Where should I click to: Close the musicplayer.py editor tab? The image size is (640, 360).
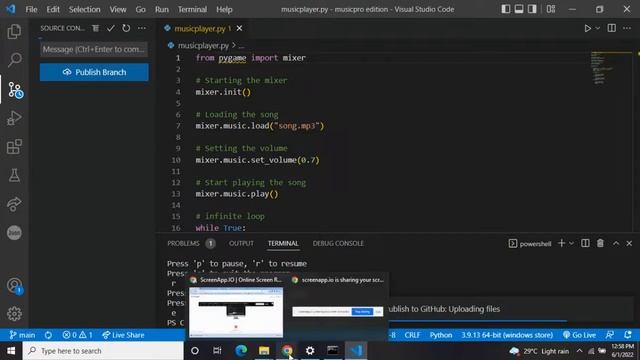tap(240, 28)
